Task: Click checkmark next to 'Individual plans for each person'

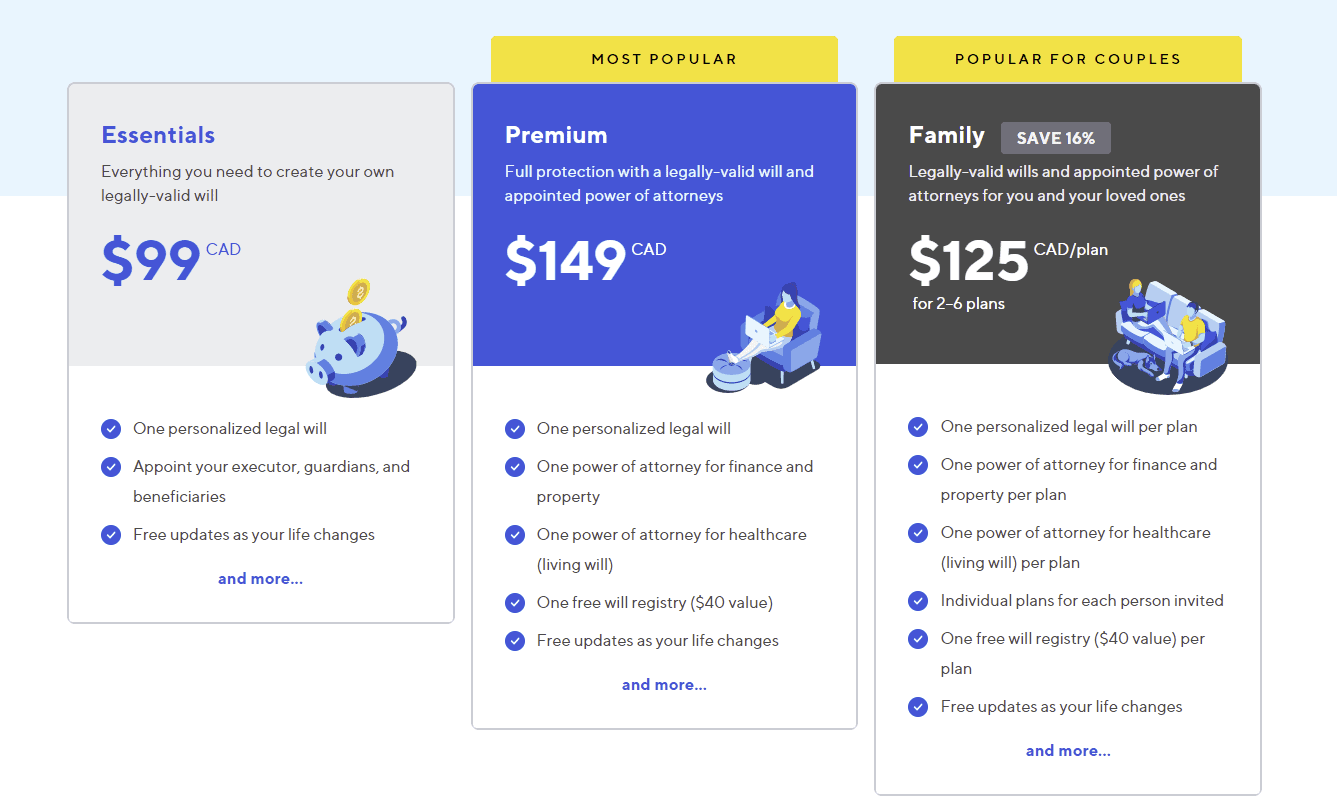Action: point(918,601)
